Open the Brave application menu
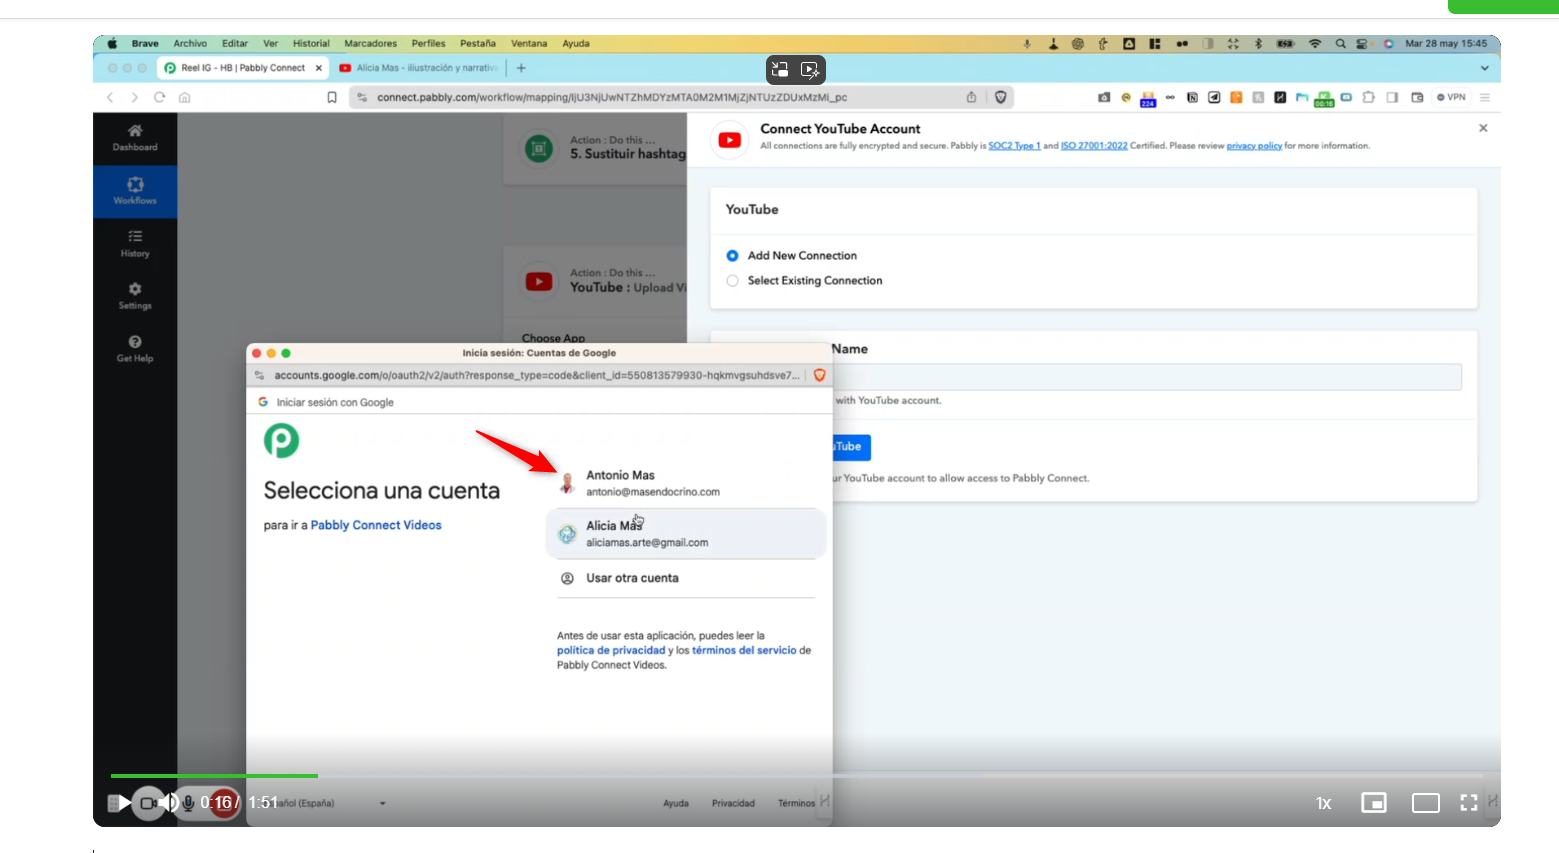The image size is (1559, 853). click(x=145, y=44)
